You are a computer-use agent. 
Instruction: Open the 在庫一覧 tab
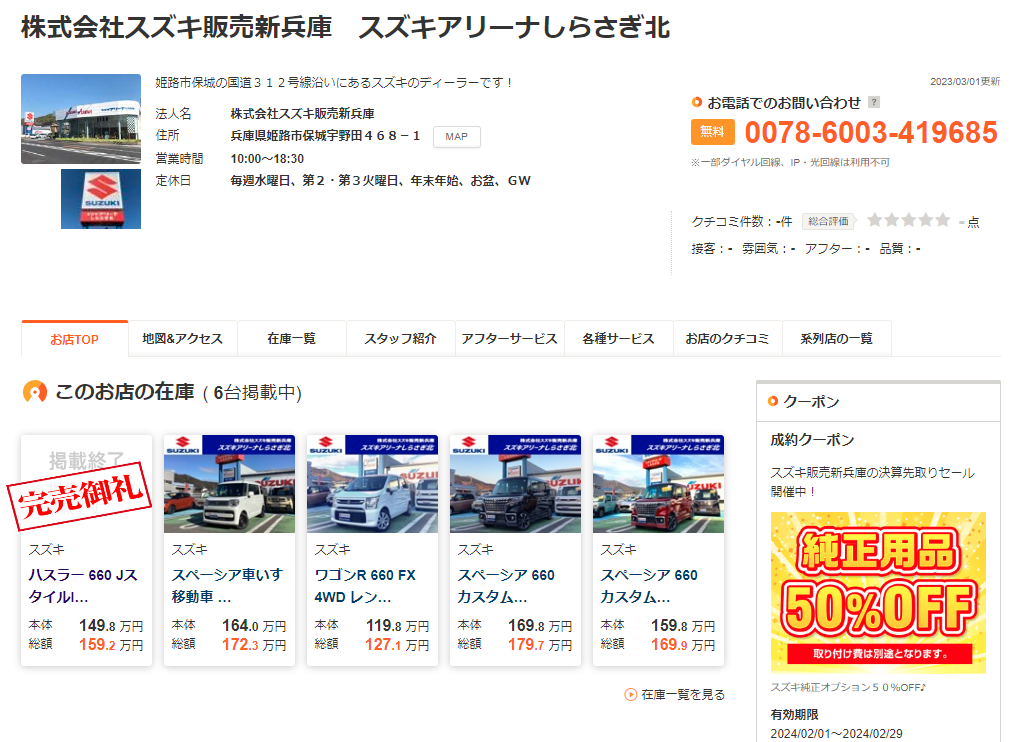coord(292,338)
